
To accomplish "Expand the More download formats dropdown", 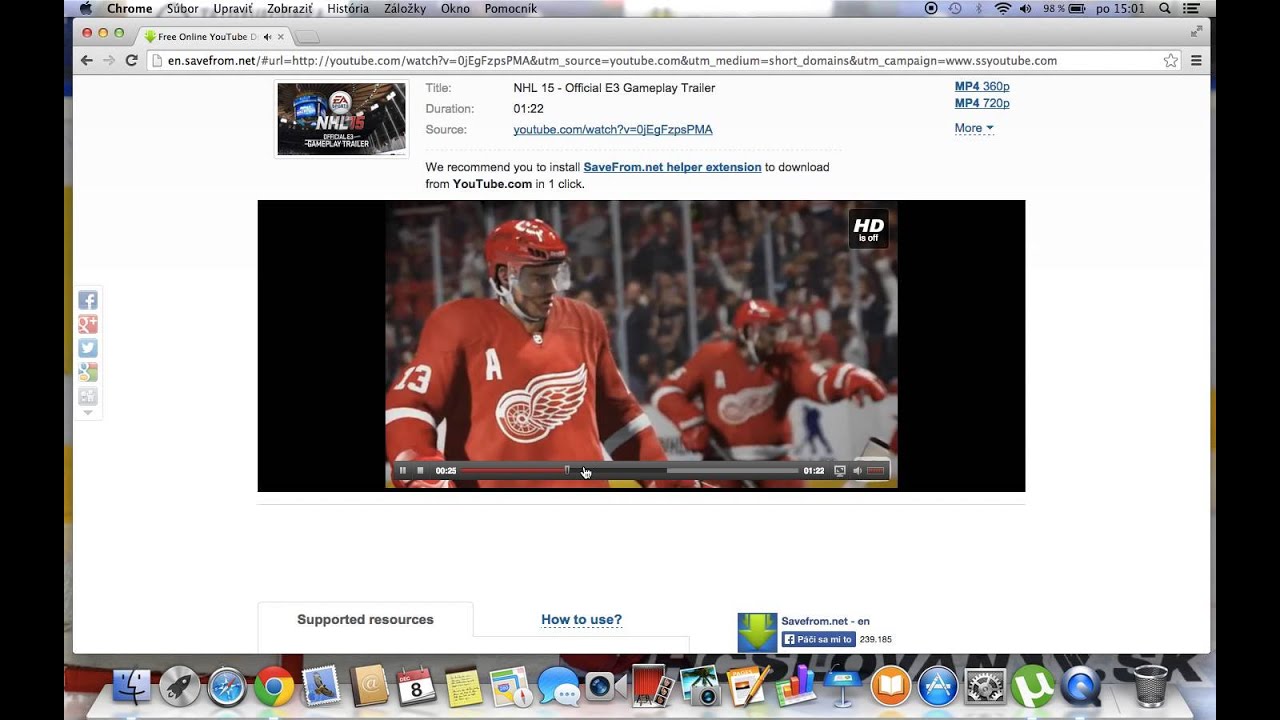I will pos(974,128).
